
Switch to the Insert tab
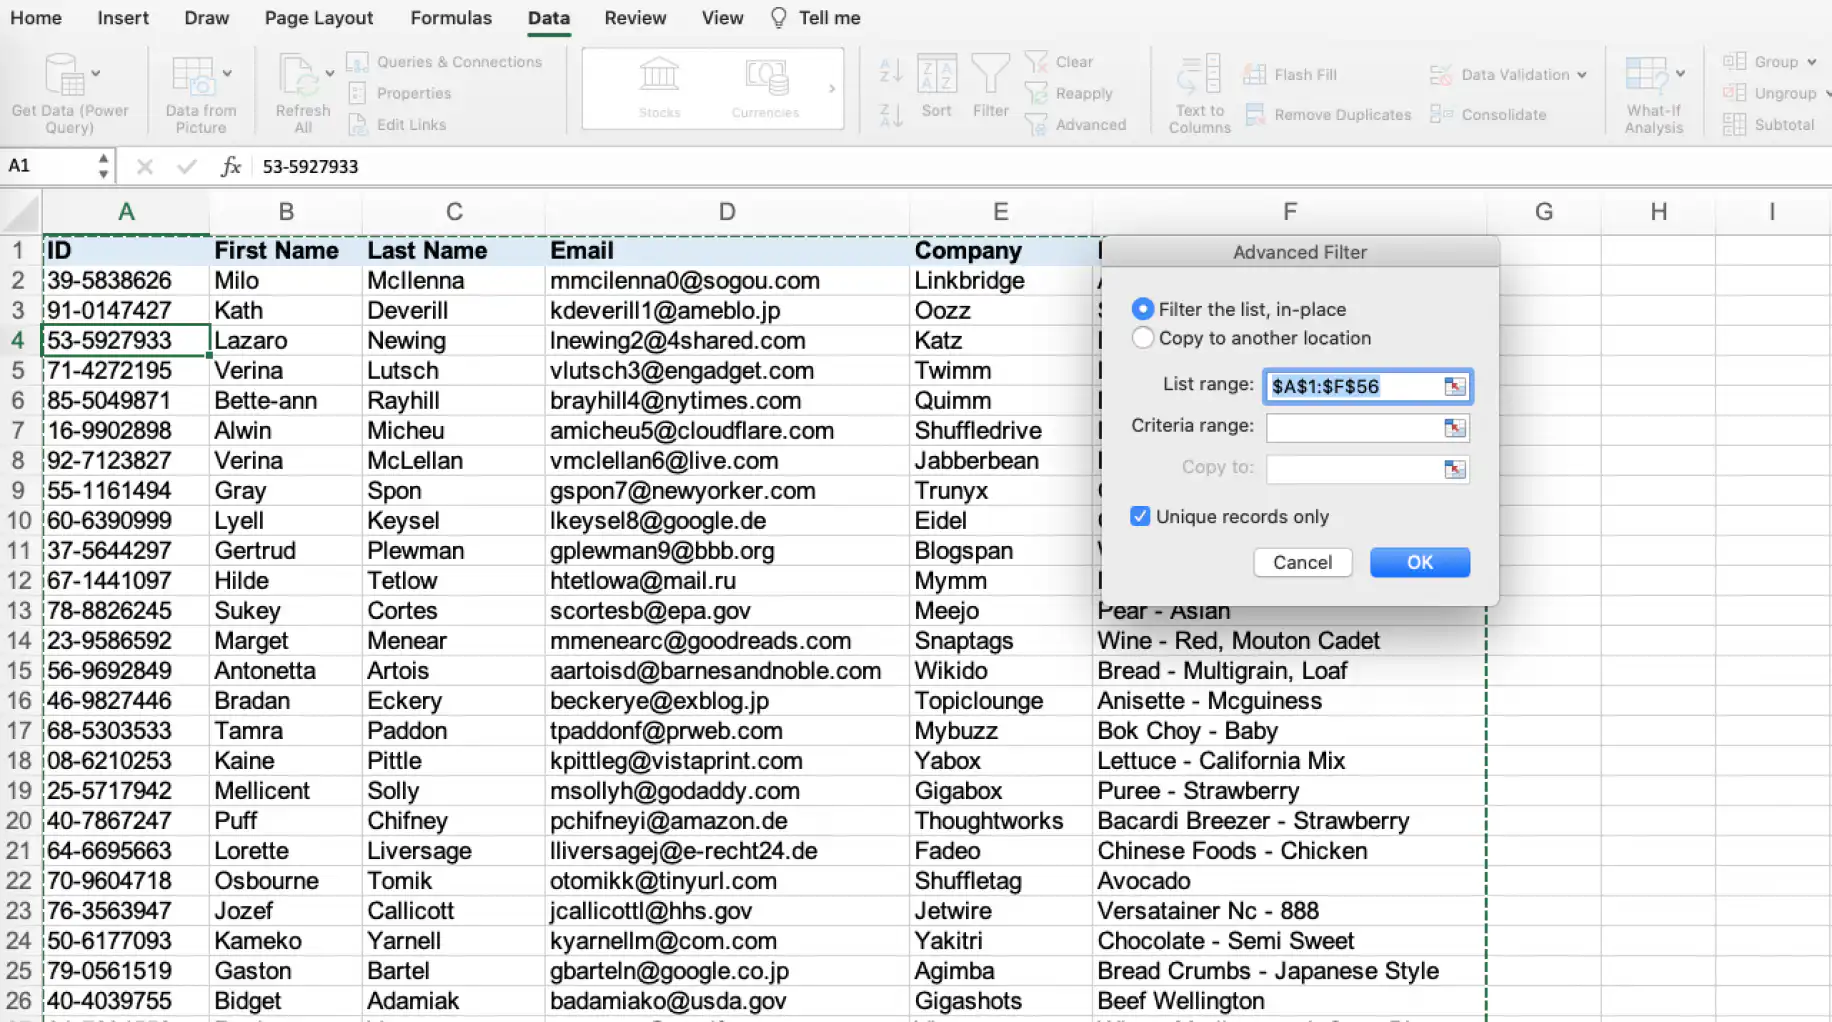(123, 18)
